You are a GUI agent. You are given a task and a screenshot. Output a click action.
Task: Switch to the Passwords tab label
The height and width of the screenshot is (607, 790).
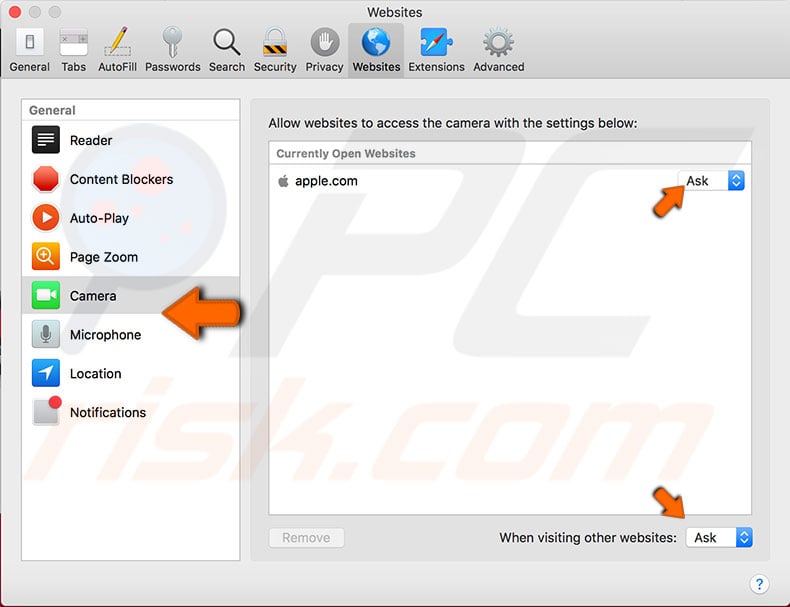[173, 67]
